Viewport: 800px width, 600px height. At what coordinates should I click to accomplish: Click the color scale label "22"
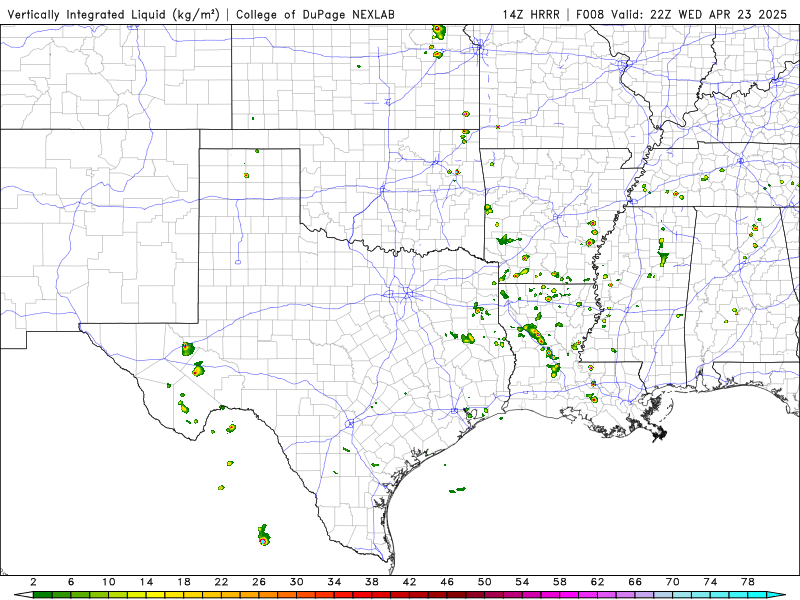coord(221,582)
